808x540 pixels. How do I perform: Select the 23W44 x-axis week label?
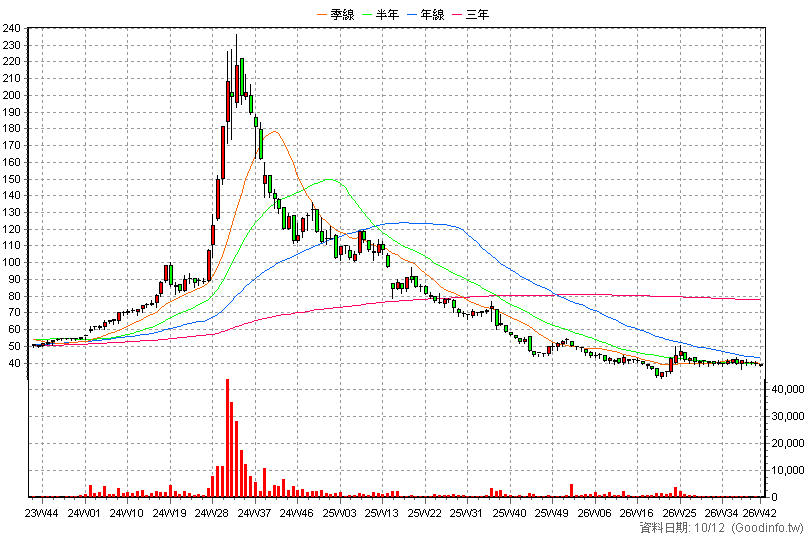click(42, 513)
